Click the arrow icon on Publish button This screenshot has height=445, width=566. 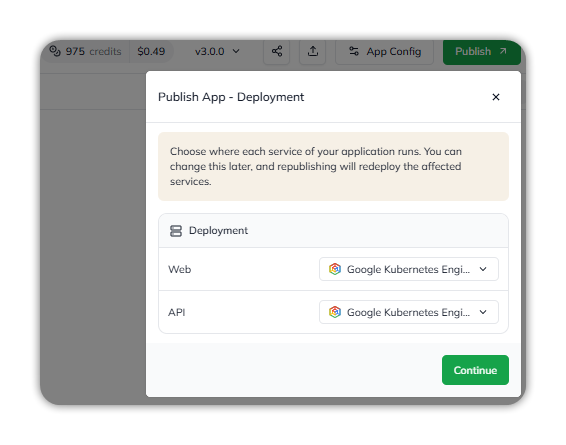(503, 51)
